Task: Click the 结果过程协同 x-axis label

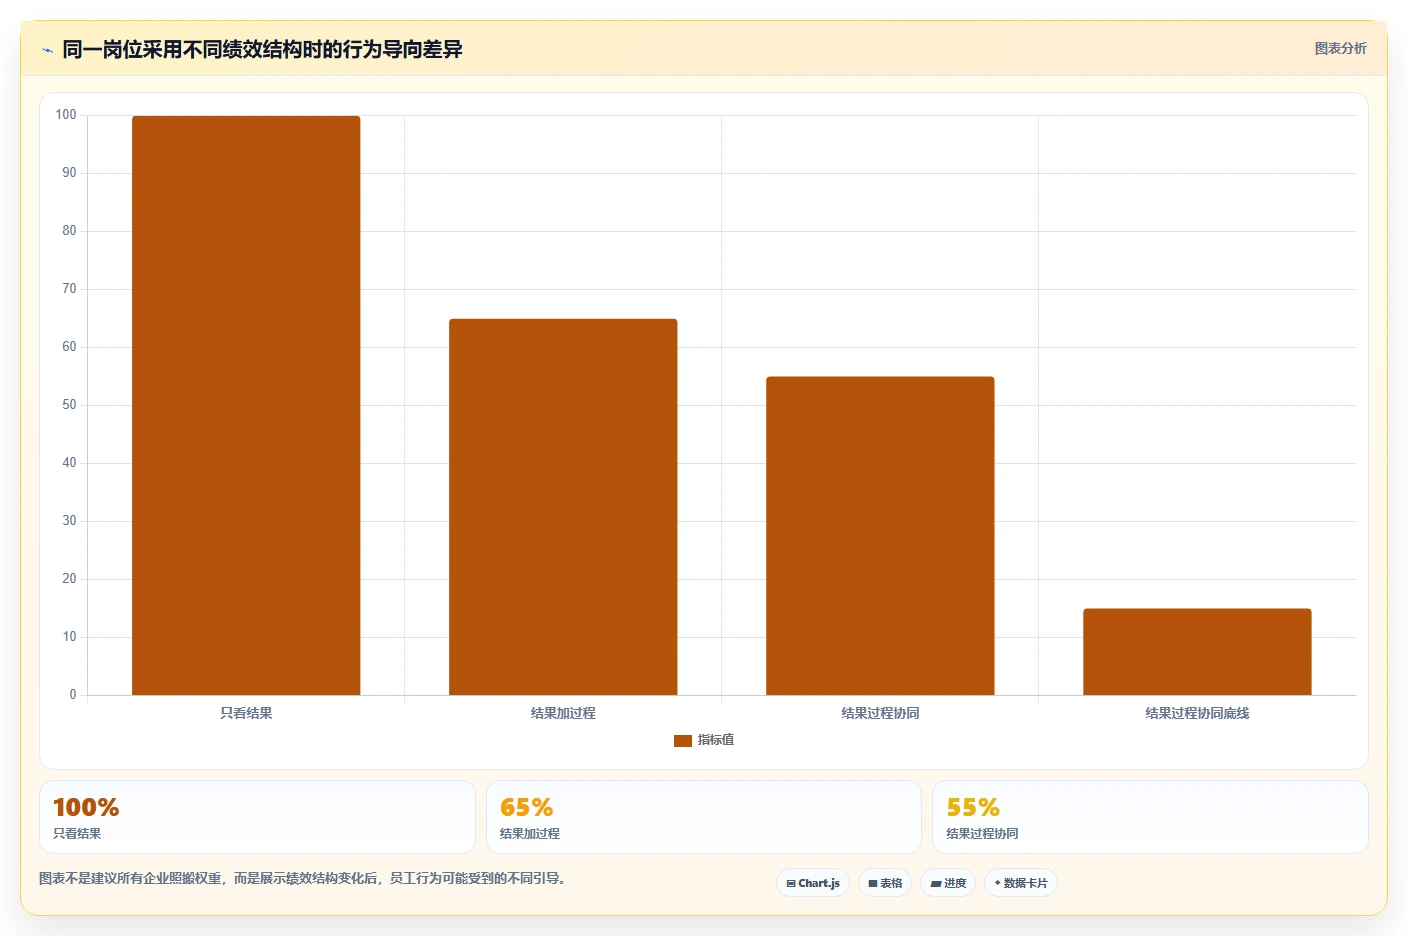Action: (880, 713)
